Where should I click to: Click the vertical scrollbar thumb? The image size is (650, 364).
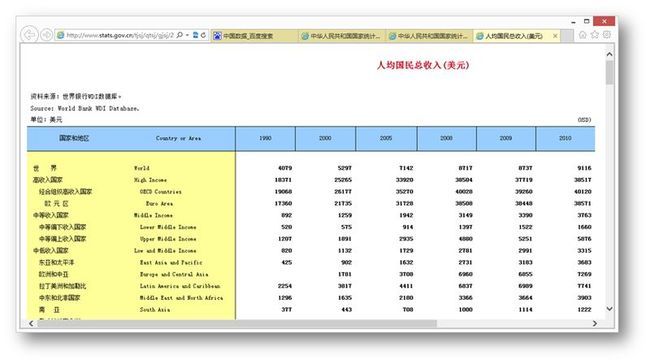(x=609, y=73)
